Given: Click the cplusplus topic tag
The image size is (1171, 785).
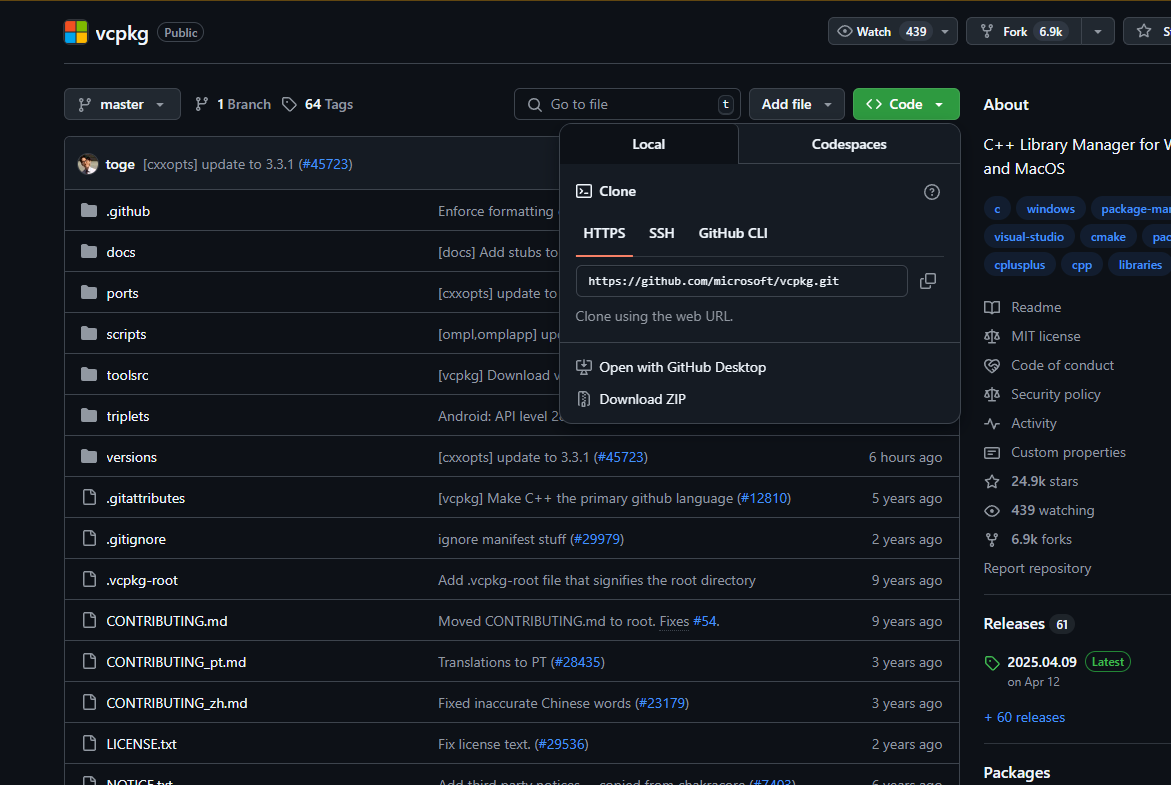Looking at the screenshot, I should pos(1019,264).
